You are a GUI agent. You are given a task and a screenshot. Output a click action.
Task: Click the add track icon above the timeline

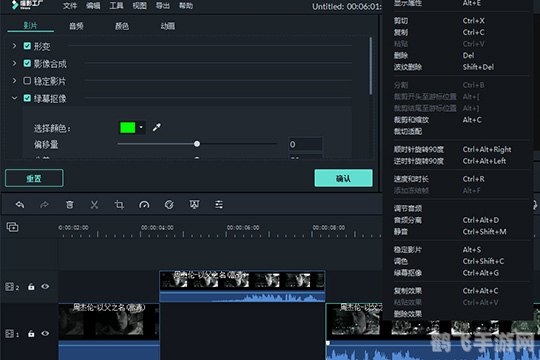12,227
